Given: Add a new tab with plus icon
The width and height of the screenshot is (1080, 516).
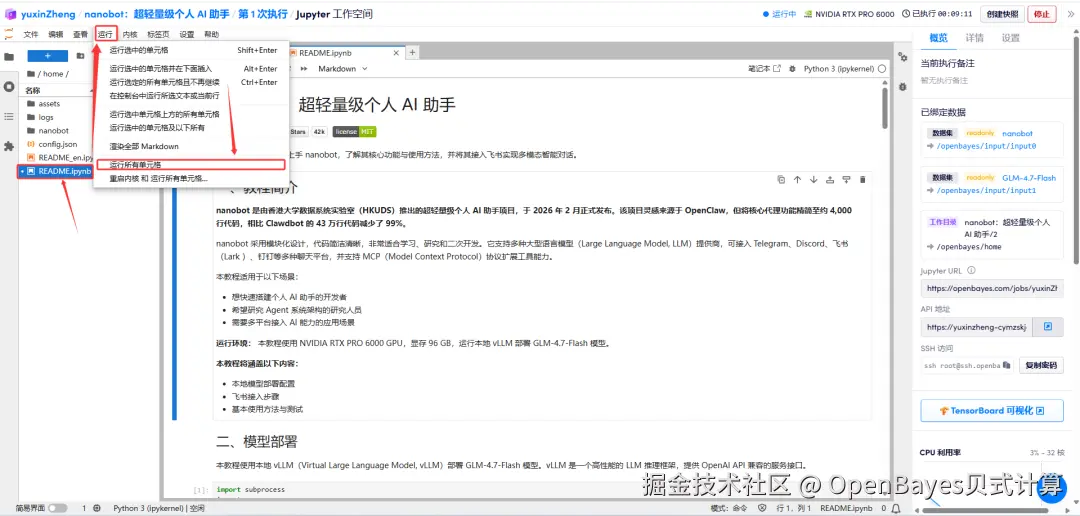Looking at the screenshot, I should point(413,52).
